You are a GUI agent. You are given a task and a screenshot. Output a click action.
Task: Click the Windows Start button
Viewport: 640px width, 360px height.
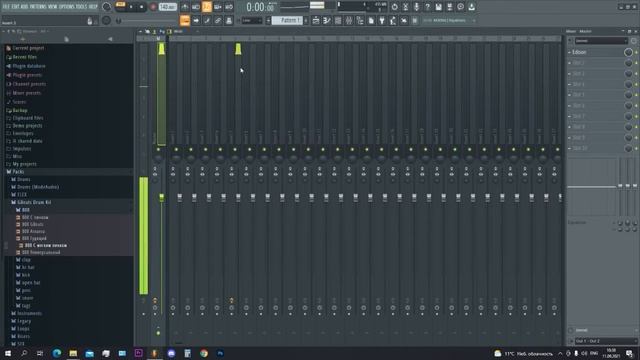coord(8,353)
